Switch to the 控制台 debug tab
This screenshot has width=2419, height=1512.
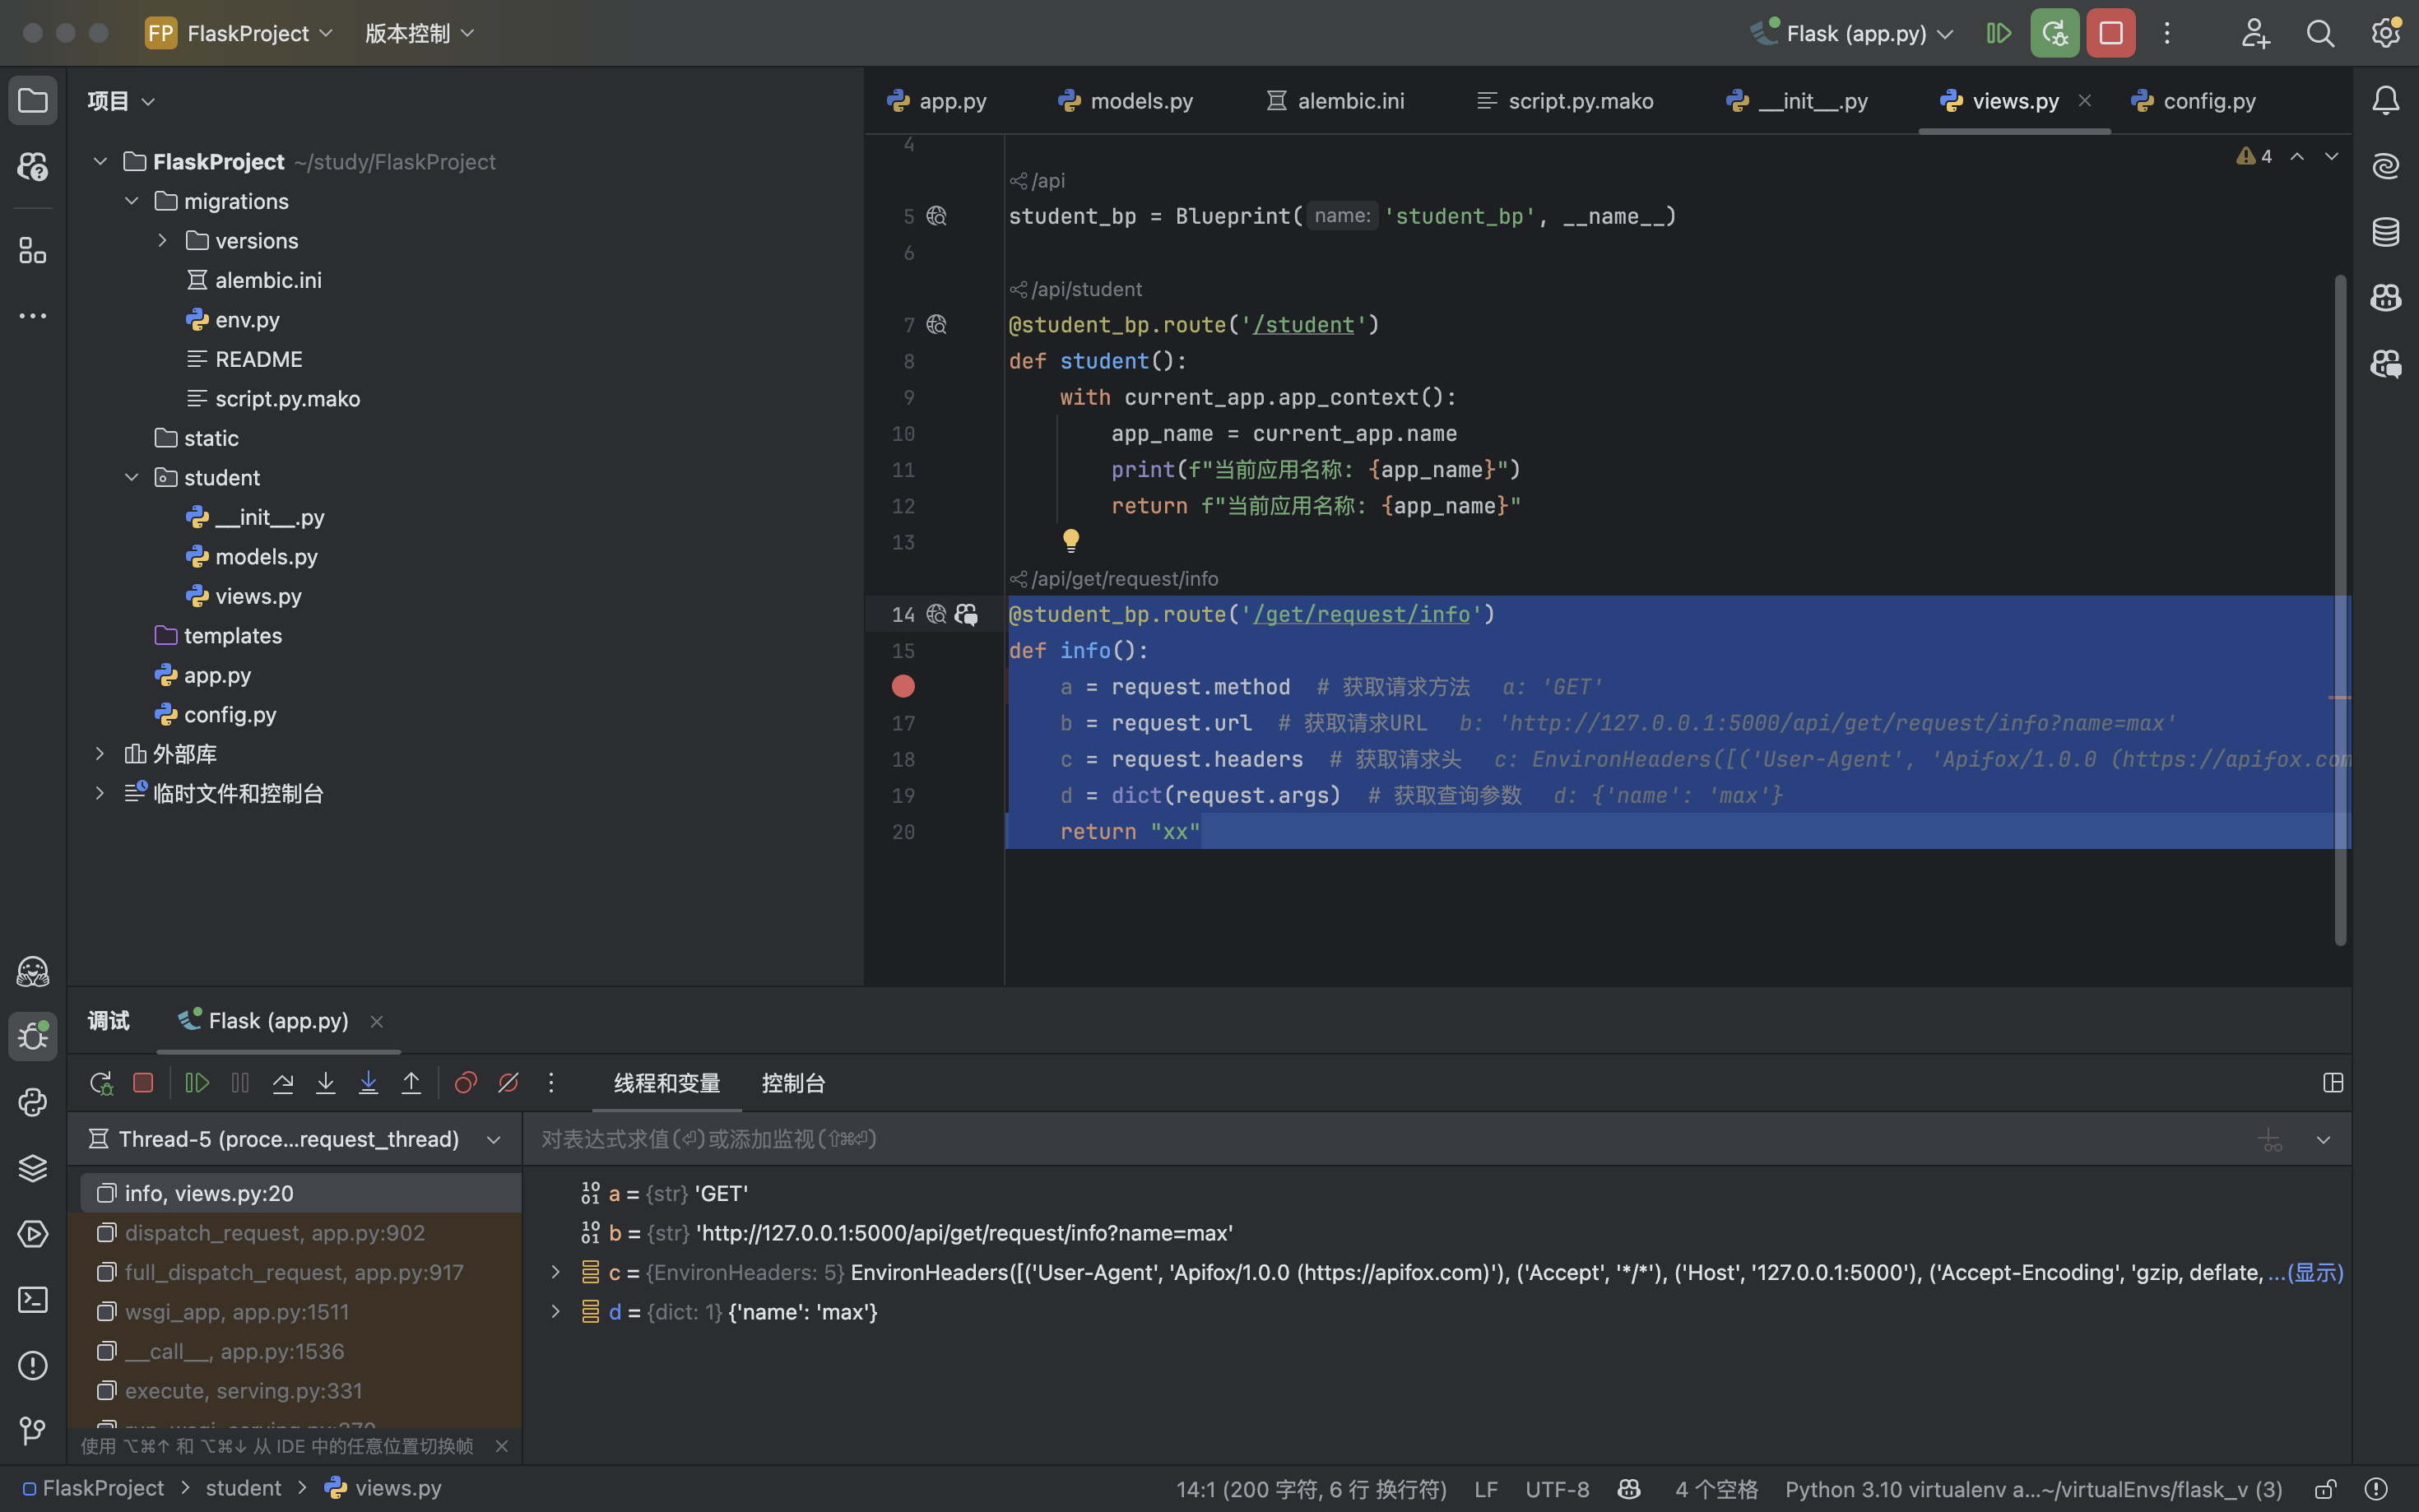pyautogui.click(x=793, y=1083)
